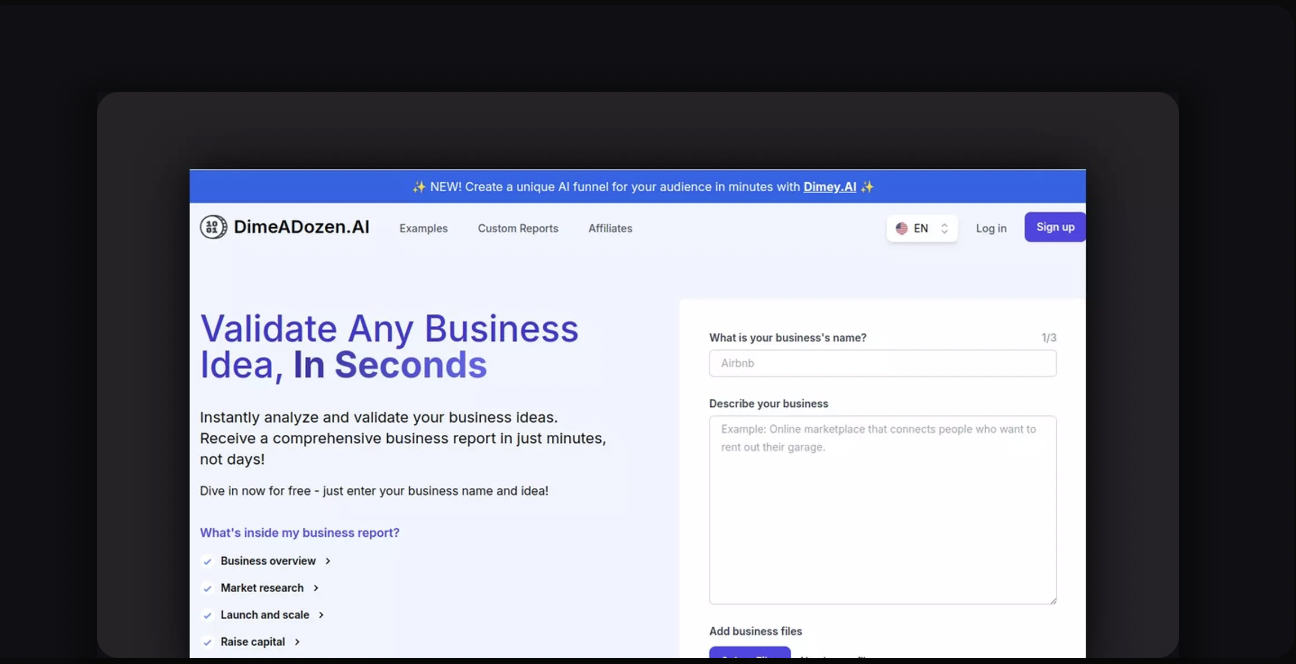
Task: Focus the Describe your business textarea
Action: click(x=883, y=510)
